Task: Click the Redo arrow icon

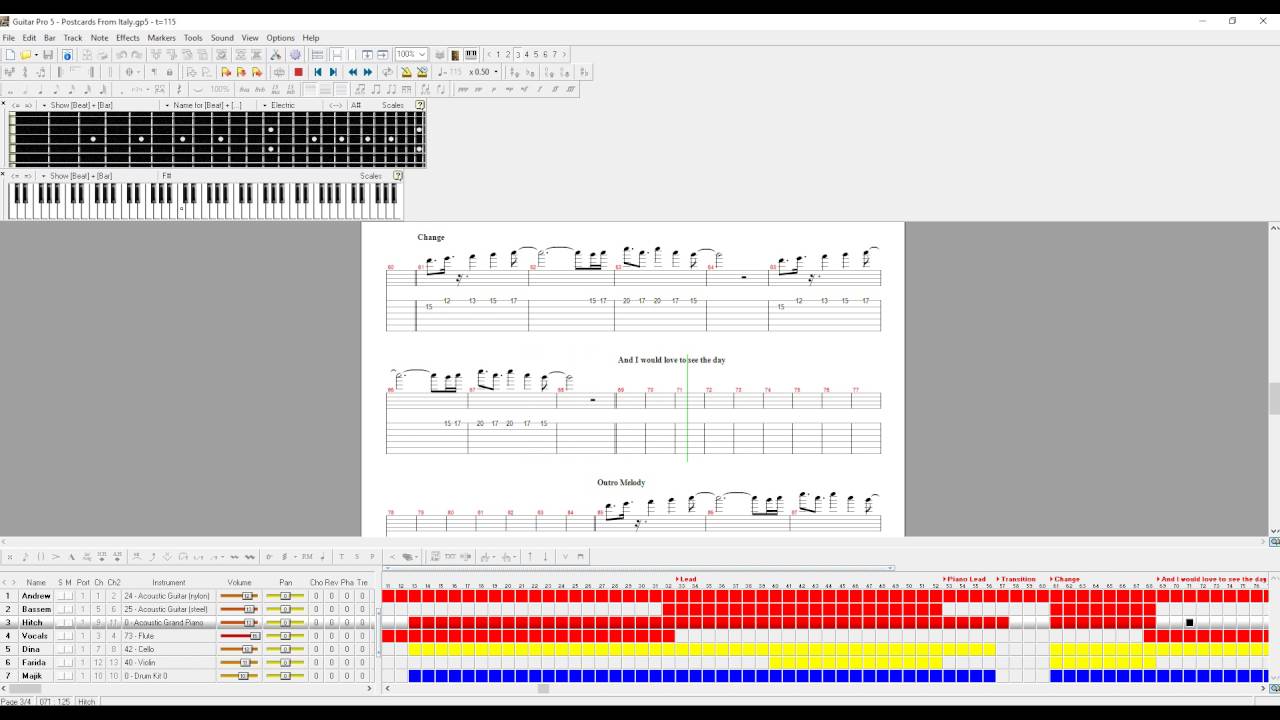Action: (136, 55)
